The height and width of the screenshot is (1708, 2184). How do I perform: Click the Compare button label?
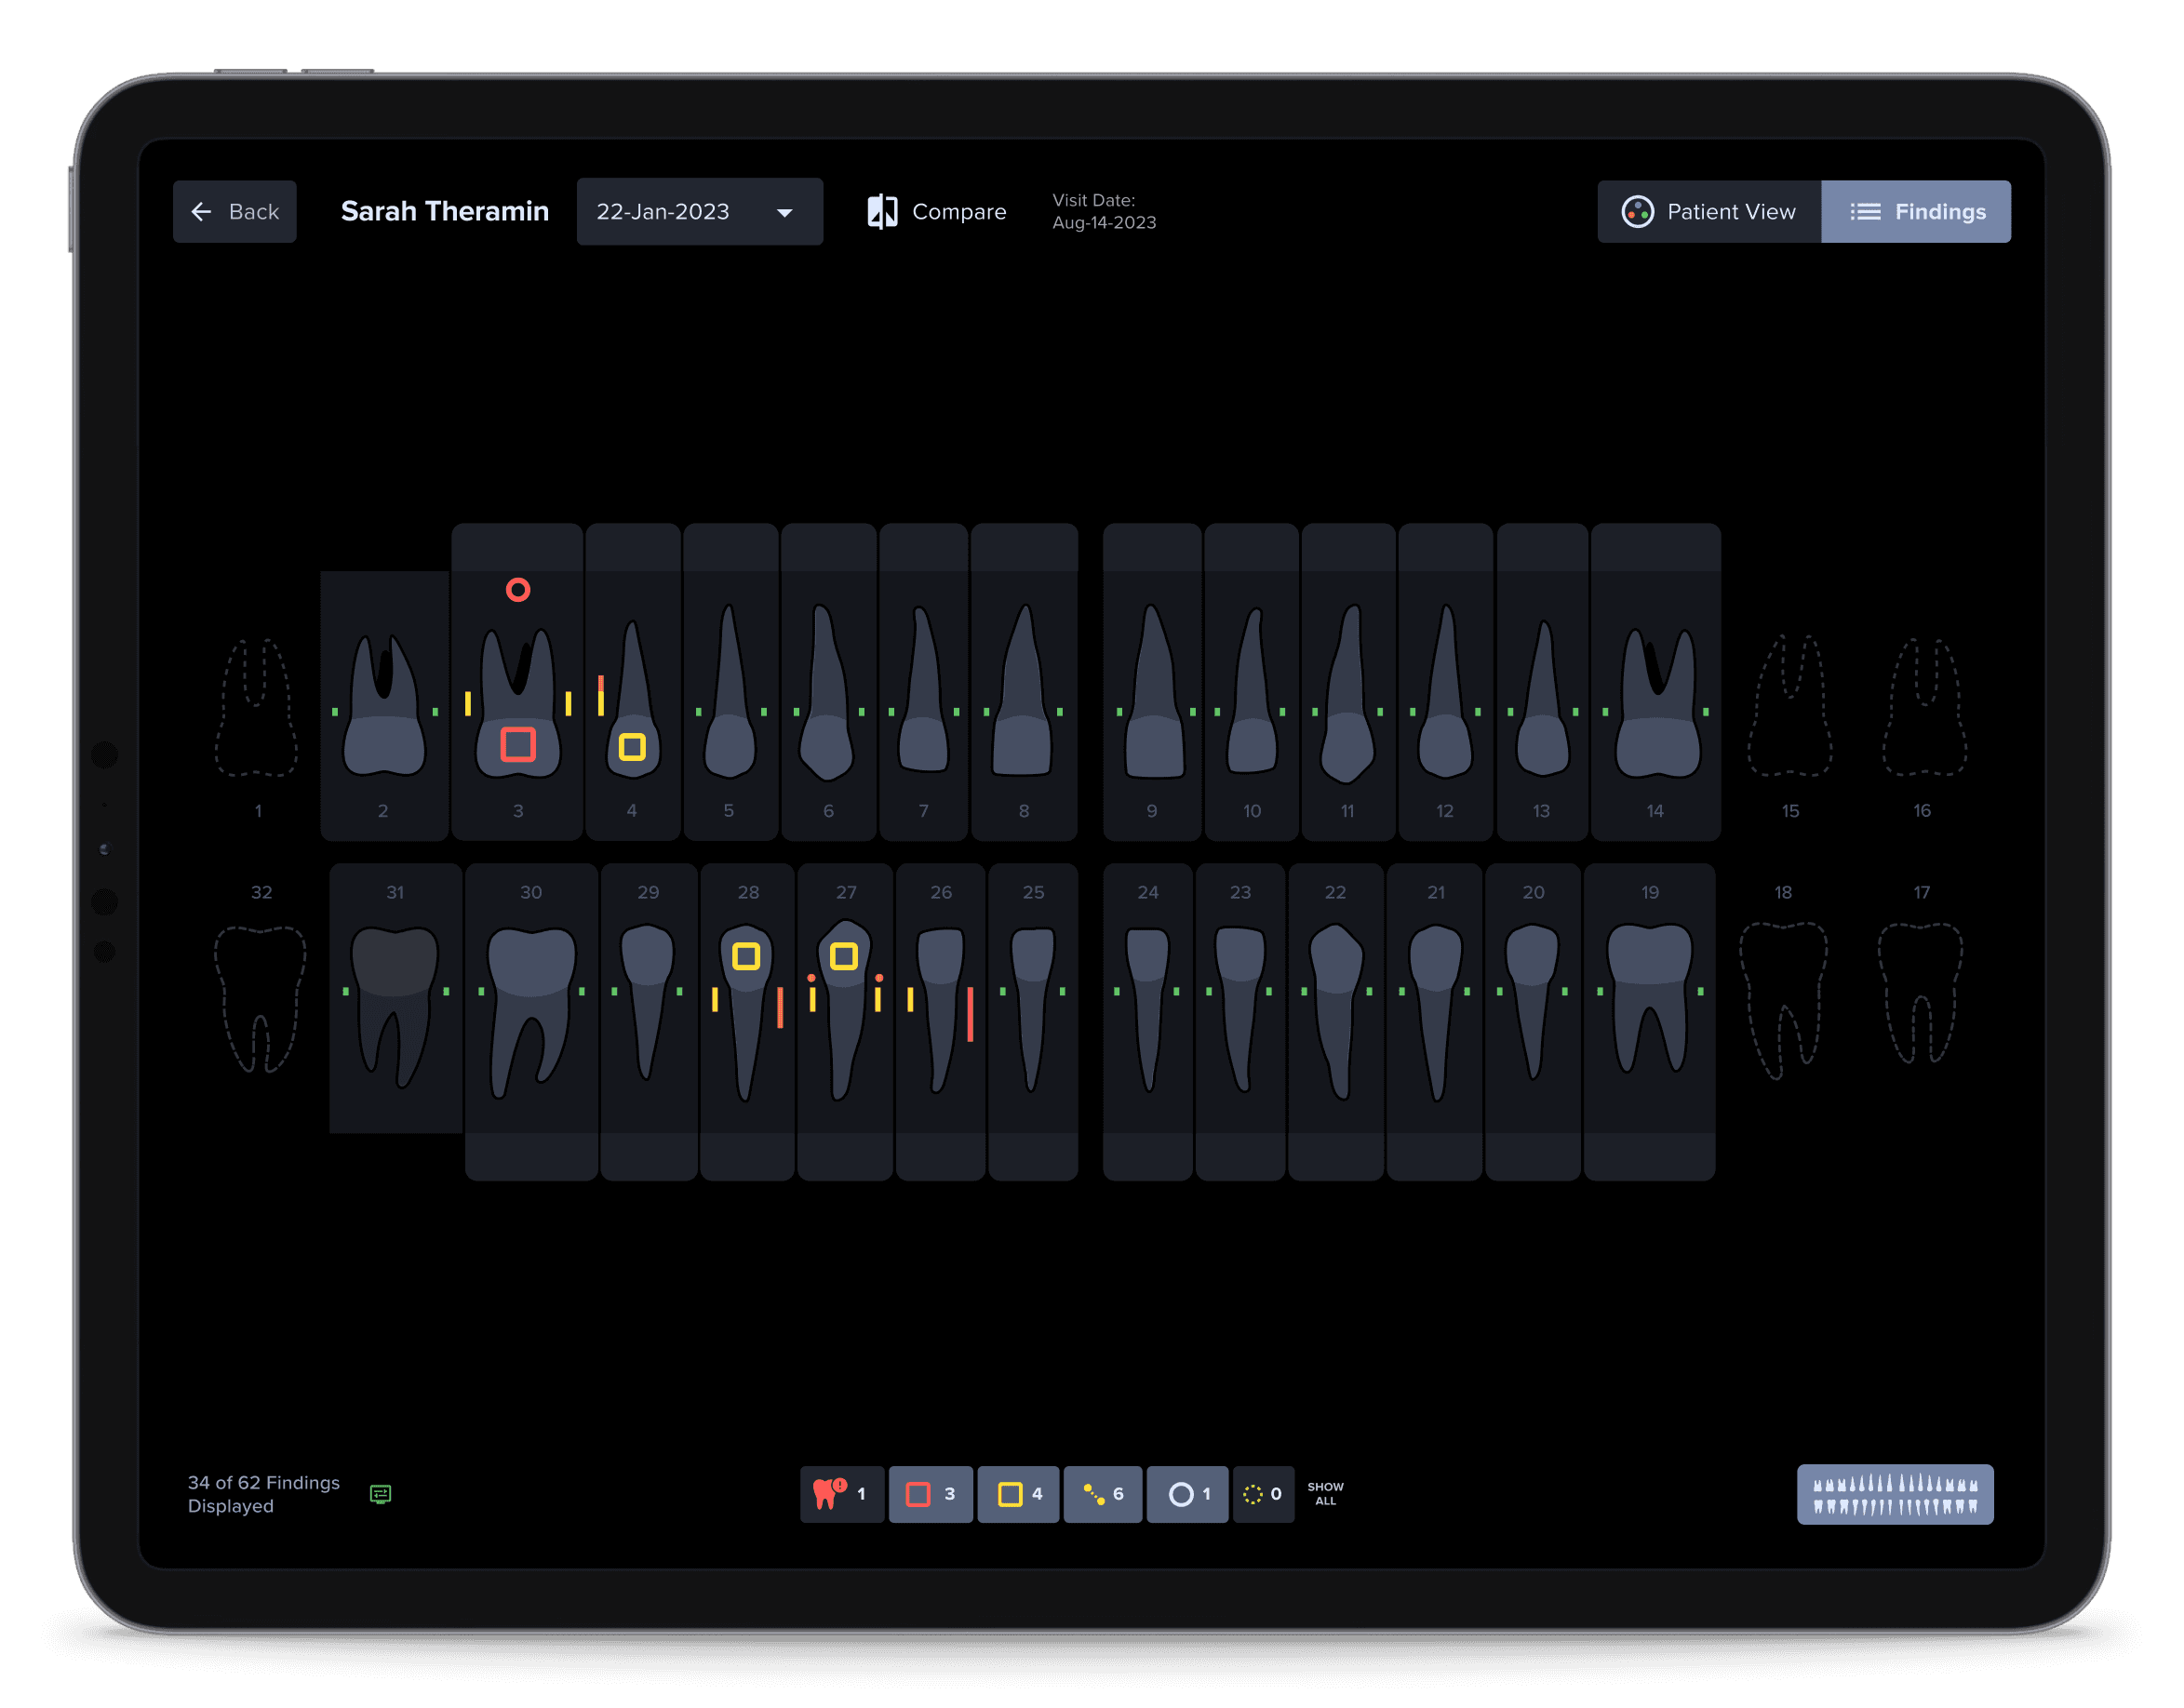click(x=959, y=211)
